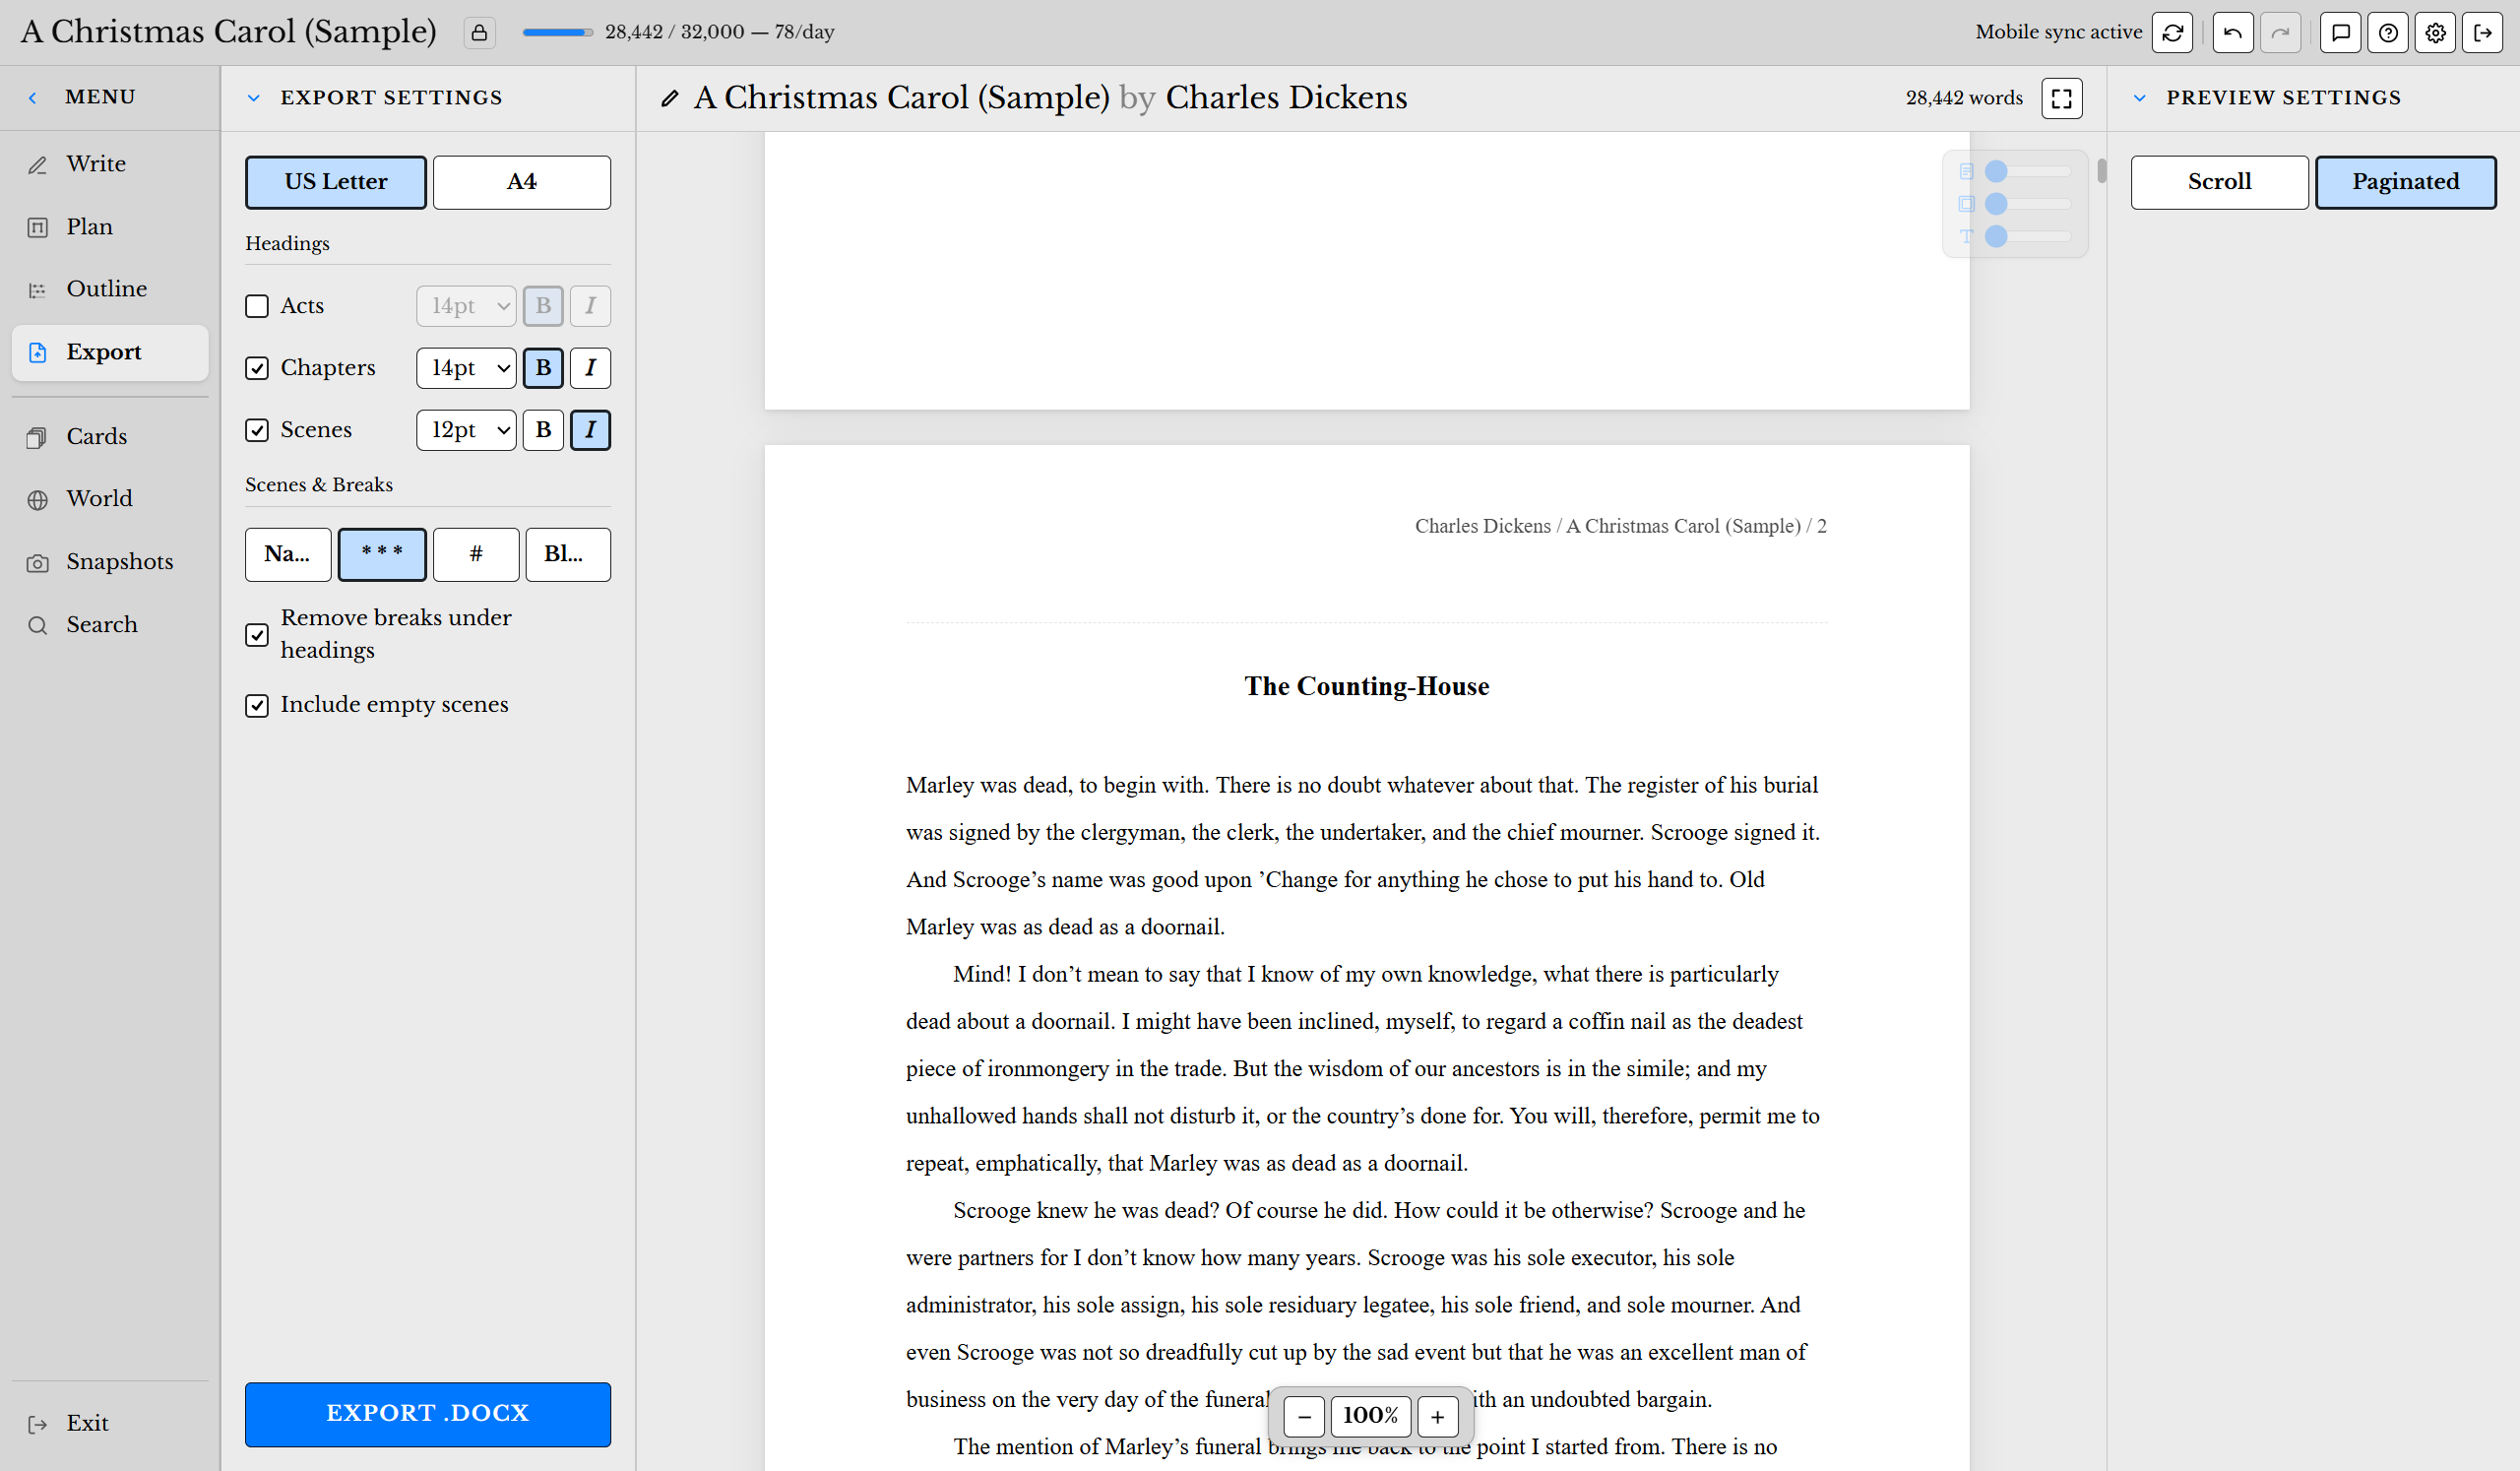The width and height of the screenshot is (2520, 1471).
Task: Uncheck Remove breaks under headings
Action: [257, 635]
